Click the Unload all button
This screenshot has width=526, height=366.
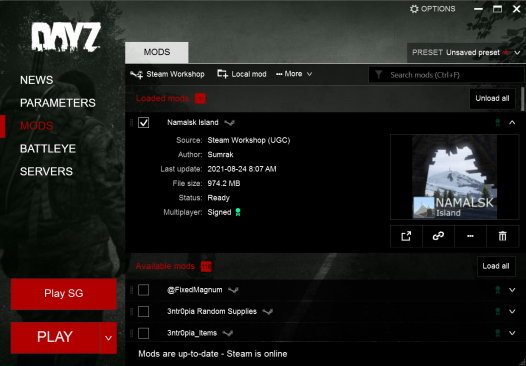pos(492,99)
